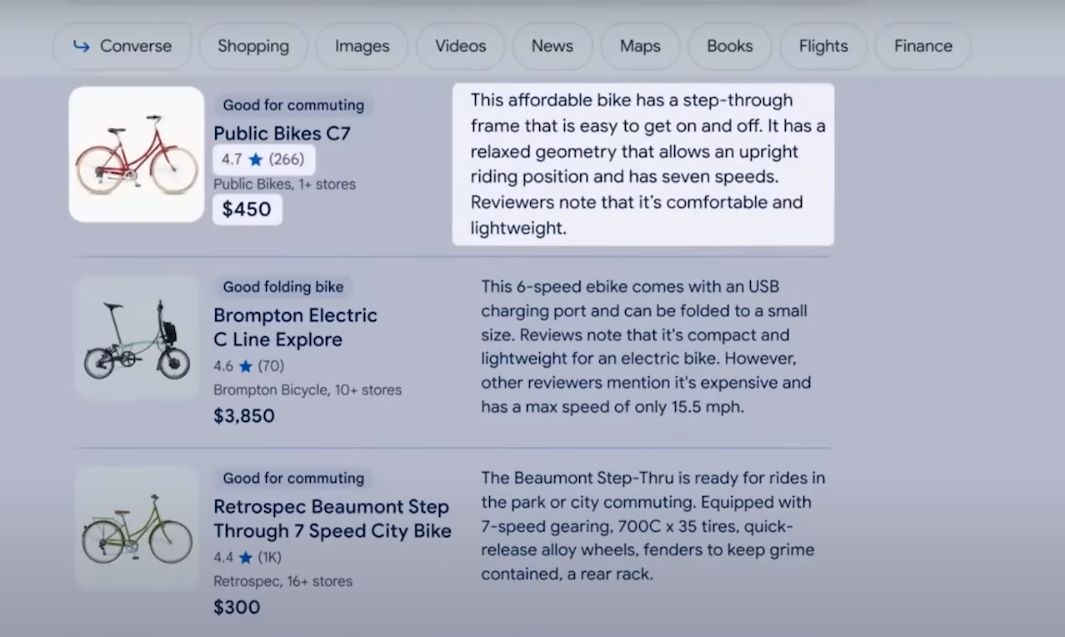This screenshot has width=1065, height=637.
Task: Click the star icon beside 4.6 rating
Action: point(246,366)
